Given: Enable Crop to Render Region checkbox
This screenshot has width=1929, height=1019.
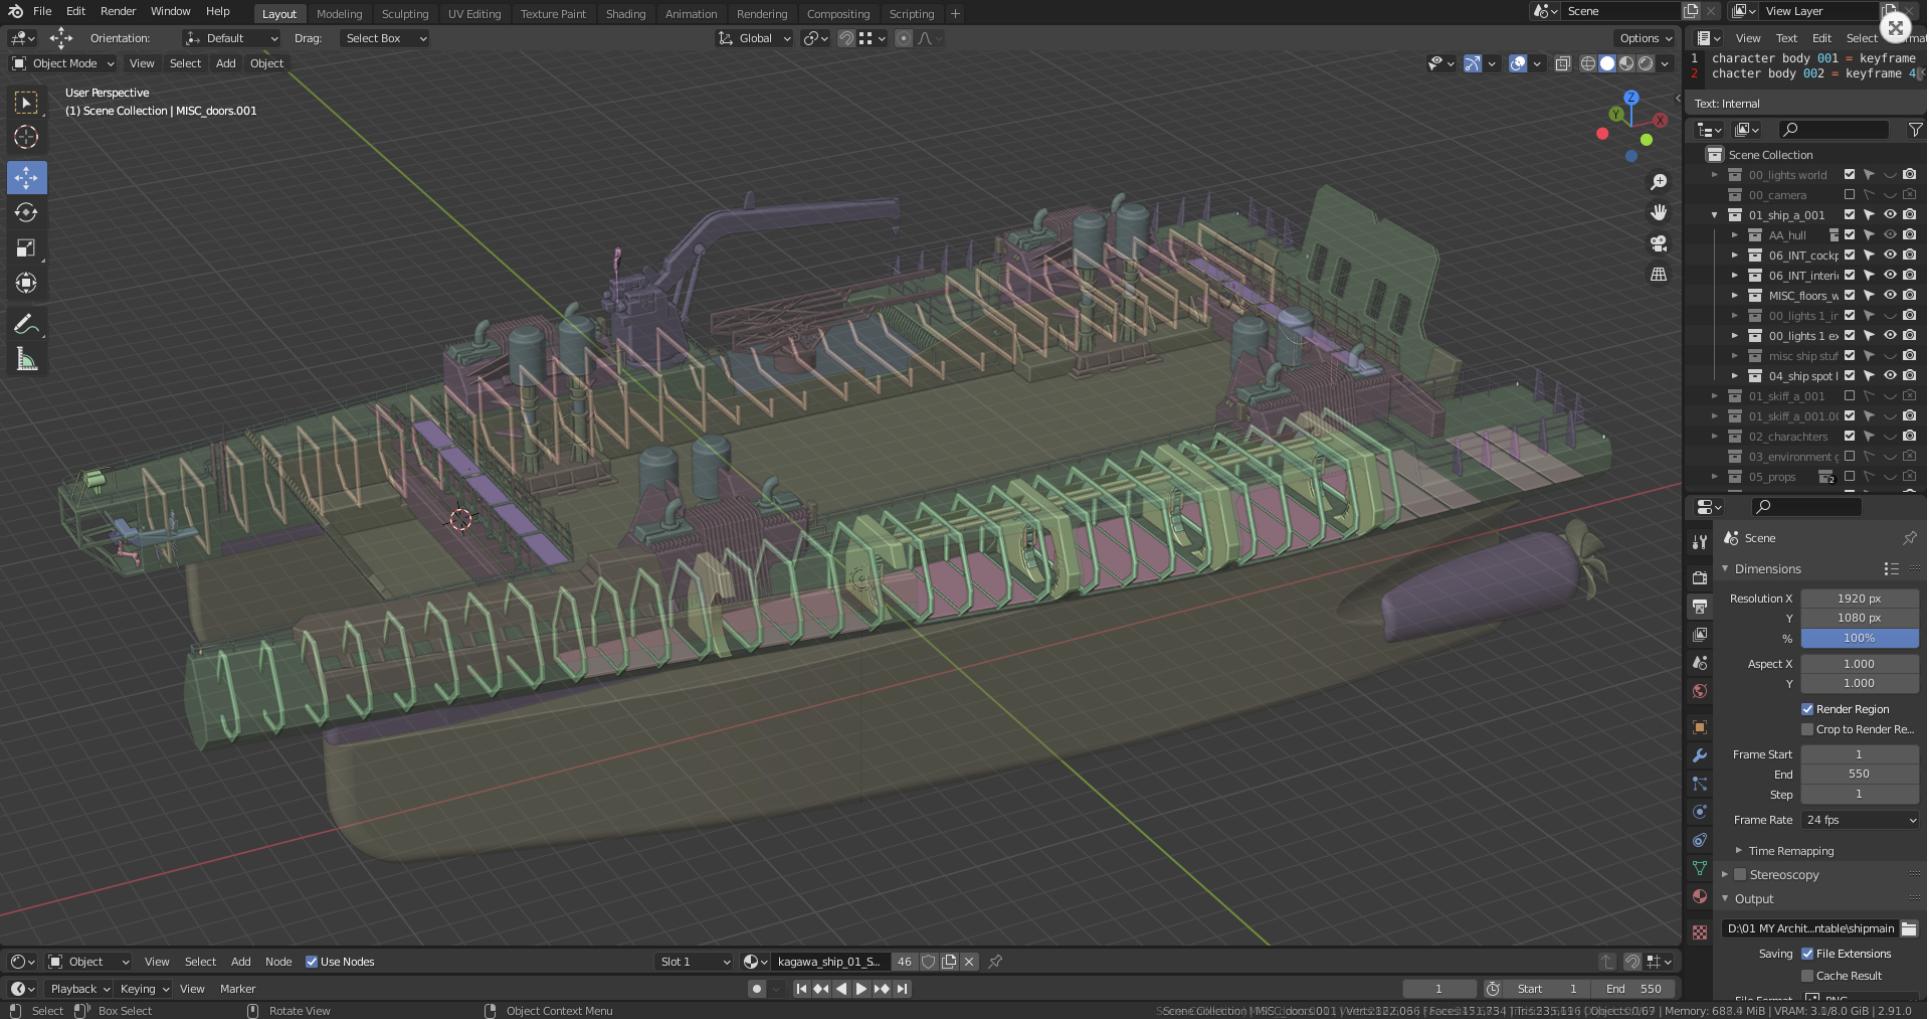Looking at the screenshot, I should coord(1807,729).
